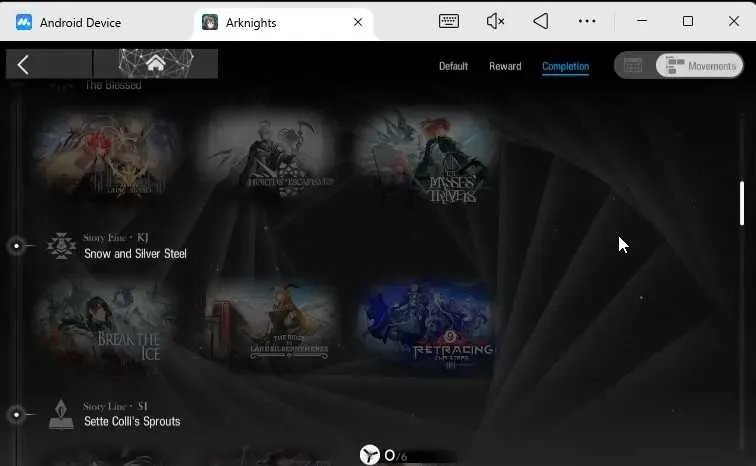Click the Arknights app icon in tab
Screen dimensions: 756x466
click(210, 22)
